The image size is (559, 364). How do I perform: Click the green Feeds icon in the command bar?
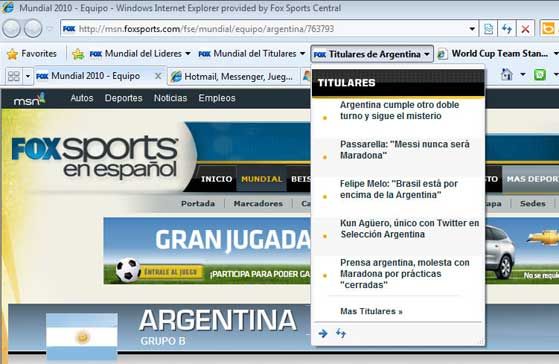coord(539,75)
